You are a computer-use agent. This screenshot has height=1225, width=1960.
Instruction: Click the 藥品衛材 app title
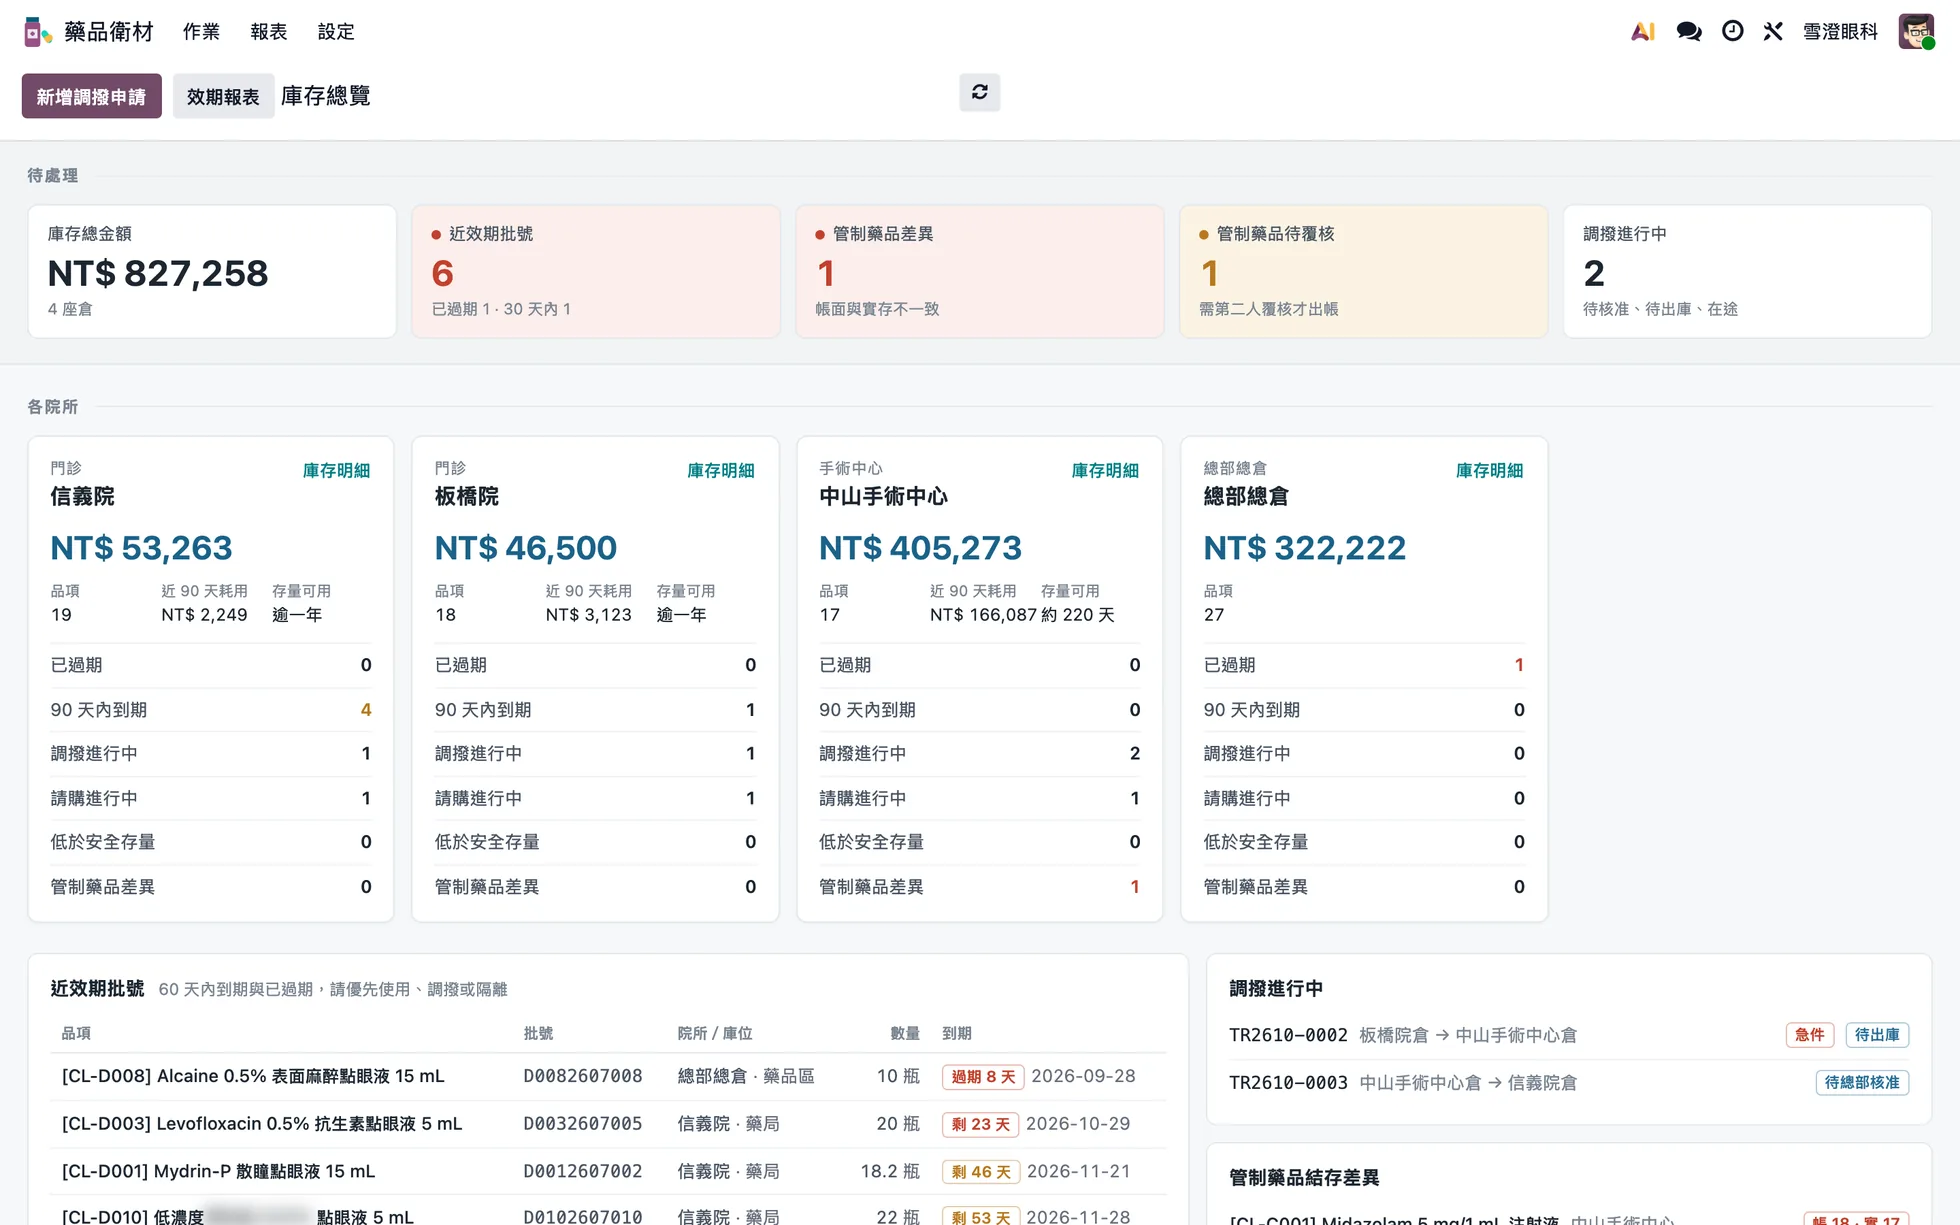pos(109,32)
